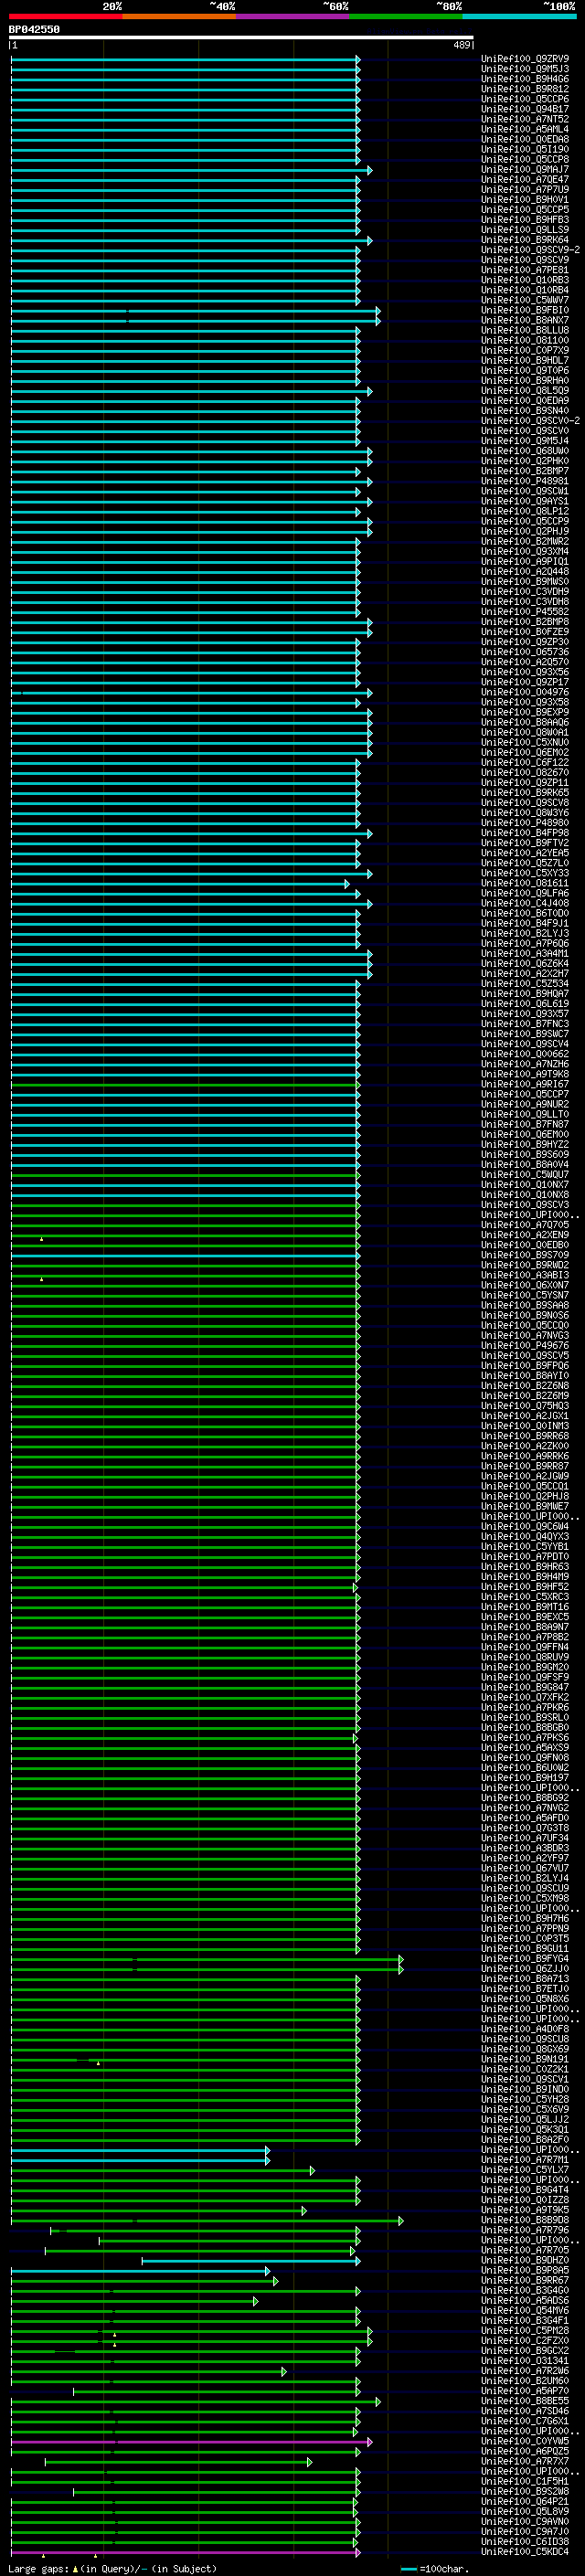The width and height of the screenshot is (585, 2576).
Task: Click the purple alignment bar for C5KDC4
Action: coord(185,2552)
